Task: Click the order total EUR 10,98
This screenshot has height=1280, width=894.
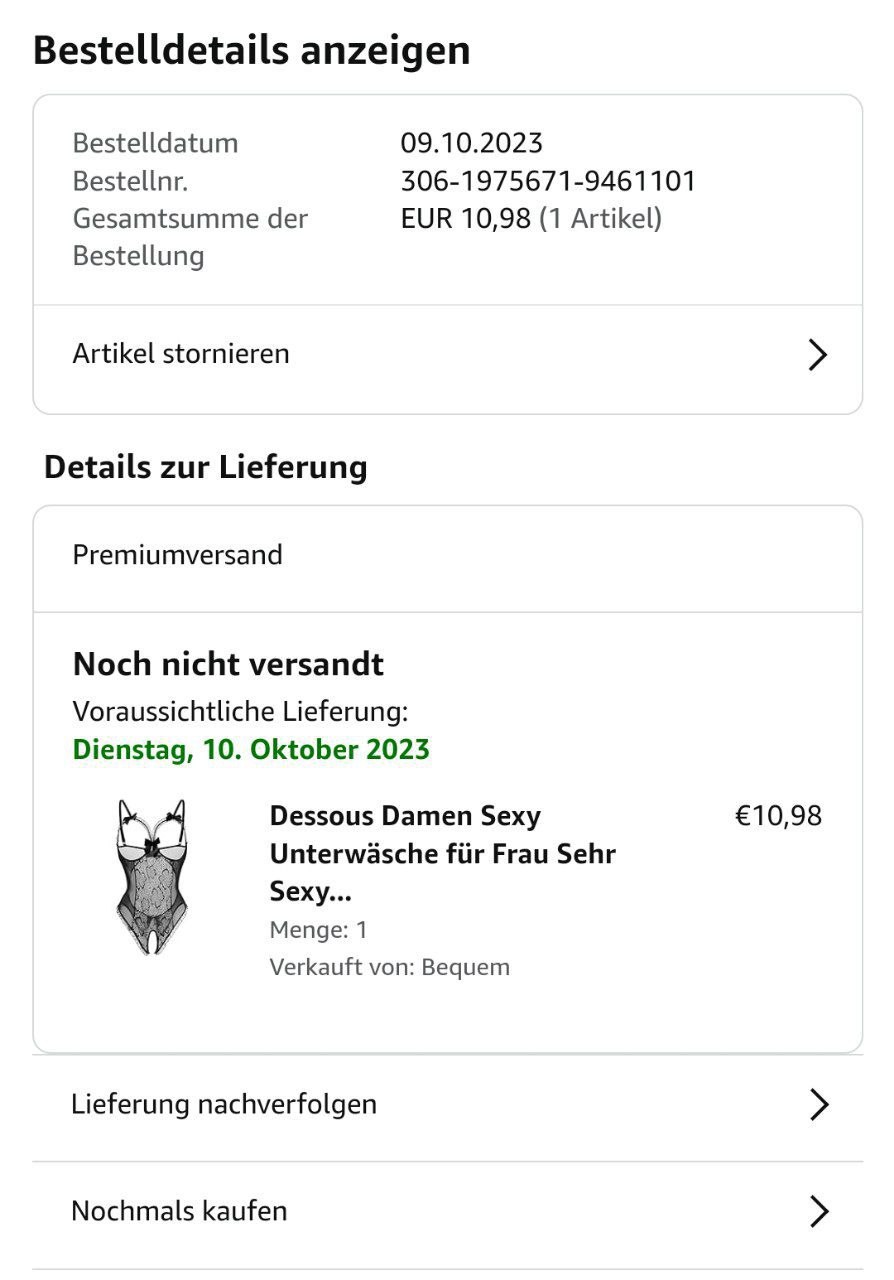Action: pyautogui.click(x=465, y=219)
